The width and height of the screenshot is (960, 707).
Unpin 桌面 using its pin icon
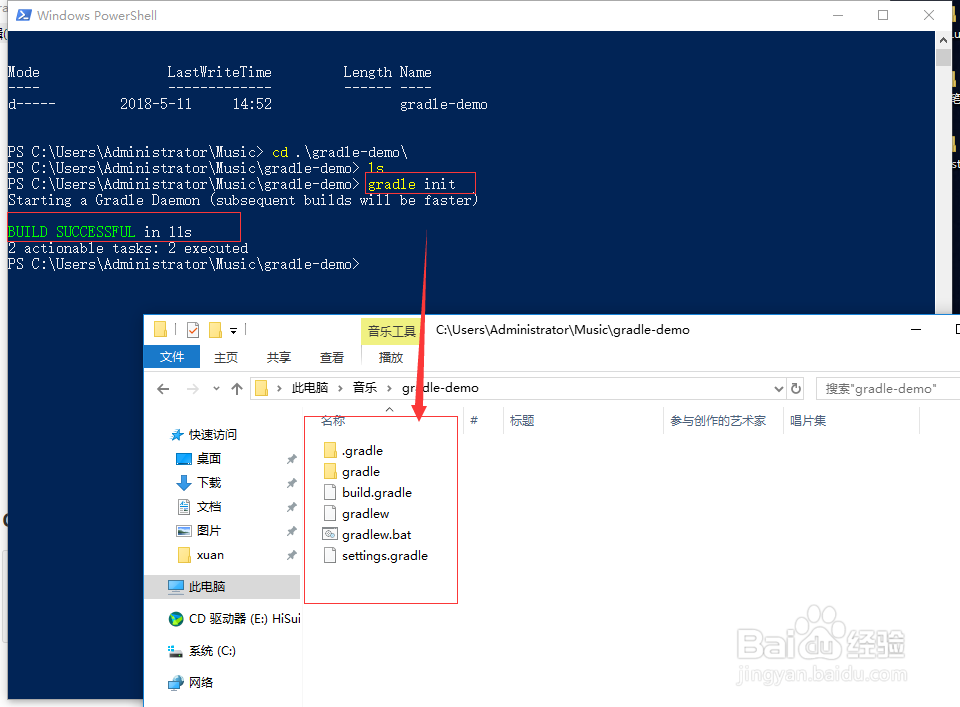pyautogui.click(x=291, y=458)
